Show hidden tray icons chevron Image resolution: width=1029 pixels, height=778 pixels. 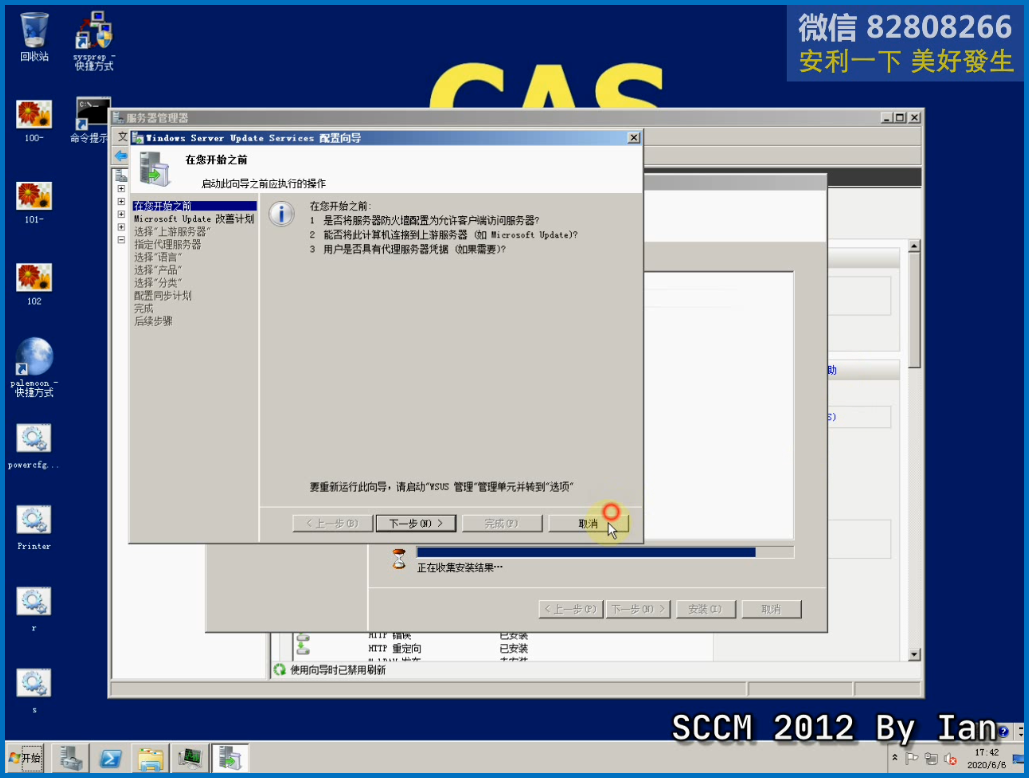pyautogui.click(x=895, y=758)
